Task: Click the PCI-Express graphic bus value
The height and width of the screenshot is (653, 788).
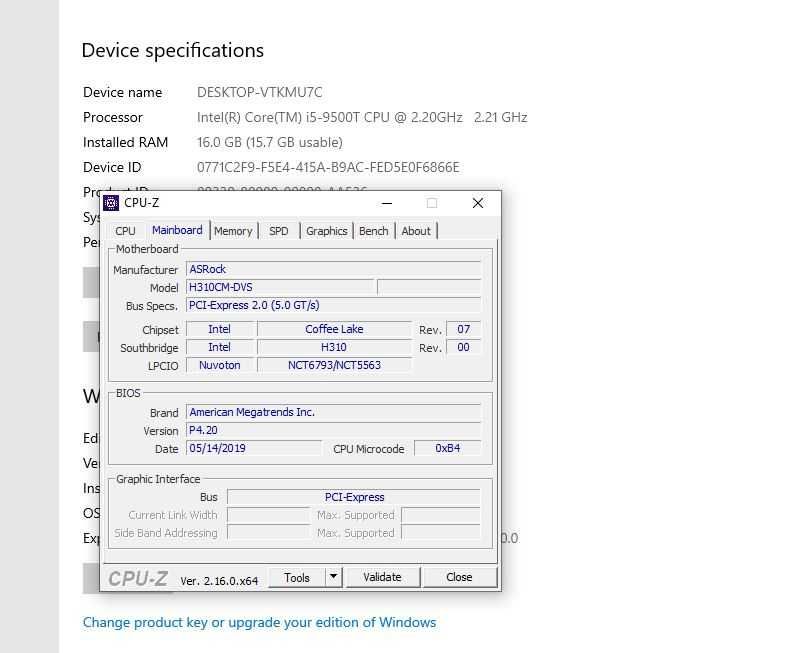Action: 354,497
